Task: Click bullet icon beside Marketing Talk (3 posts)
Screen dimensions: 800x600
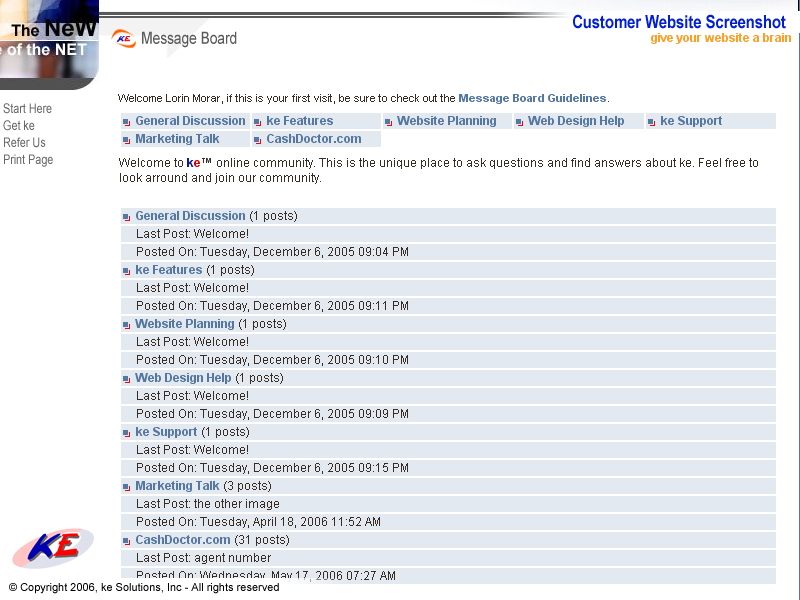Action: tap(127, 487)
